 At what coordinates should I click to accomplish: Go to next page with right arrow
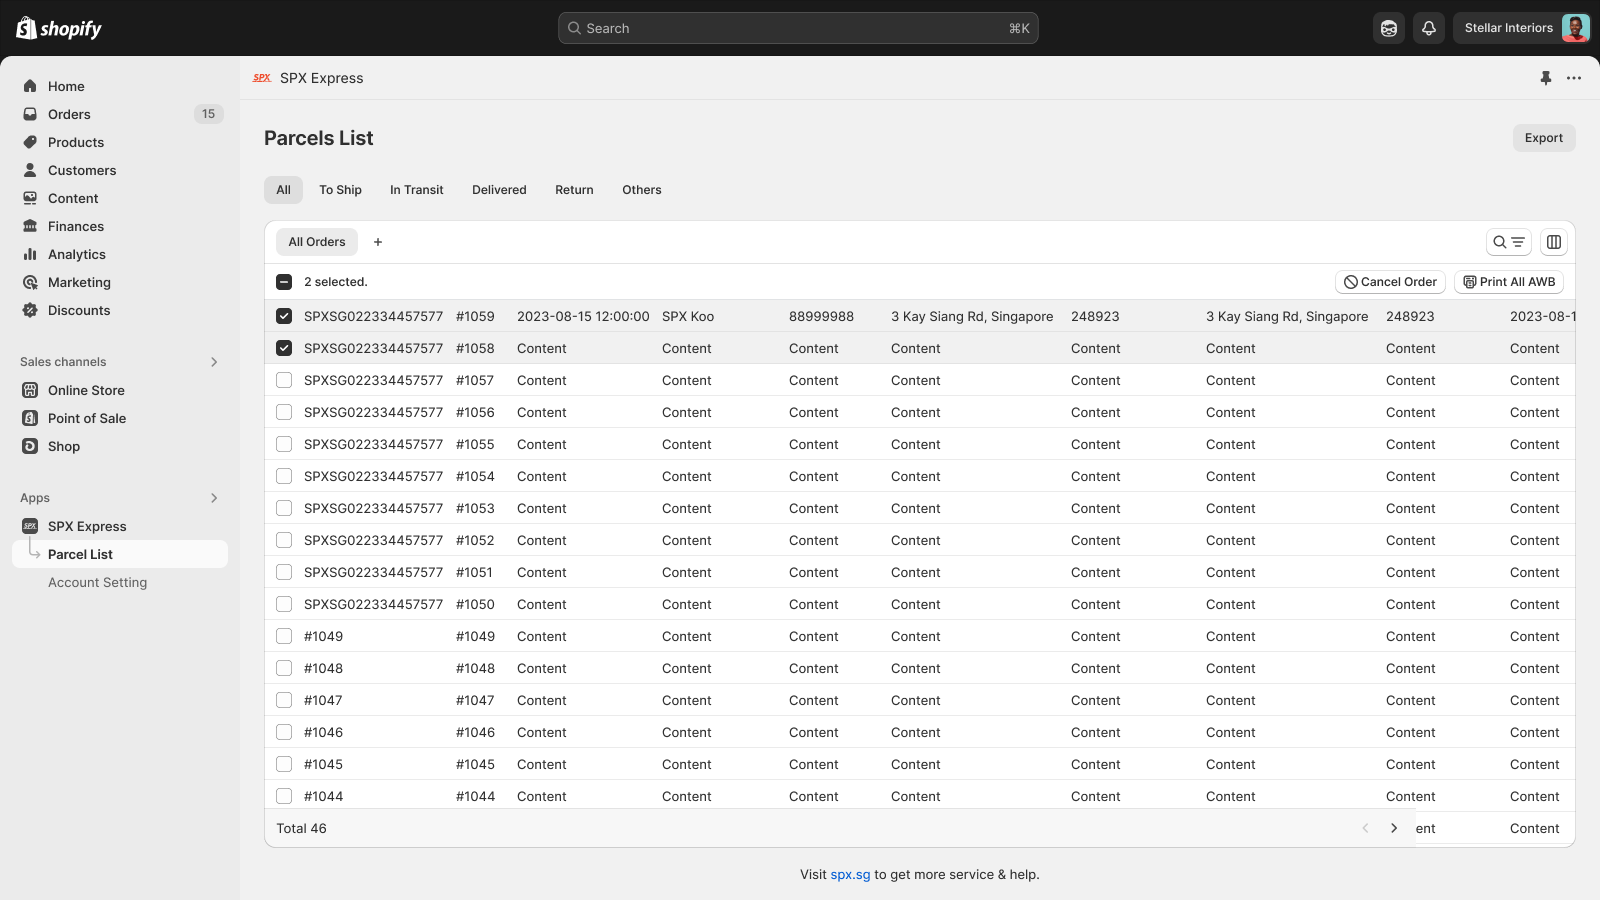[1393, 828]
